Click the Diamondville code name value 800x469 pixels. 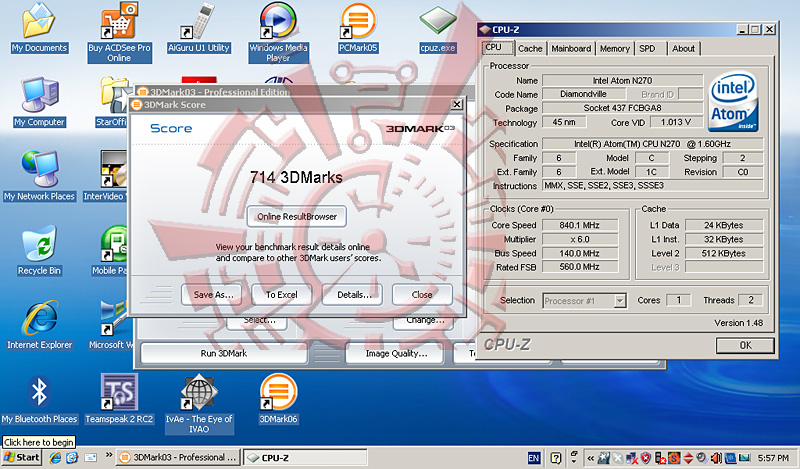tap(583, 94)
